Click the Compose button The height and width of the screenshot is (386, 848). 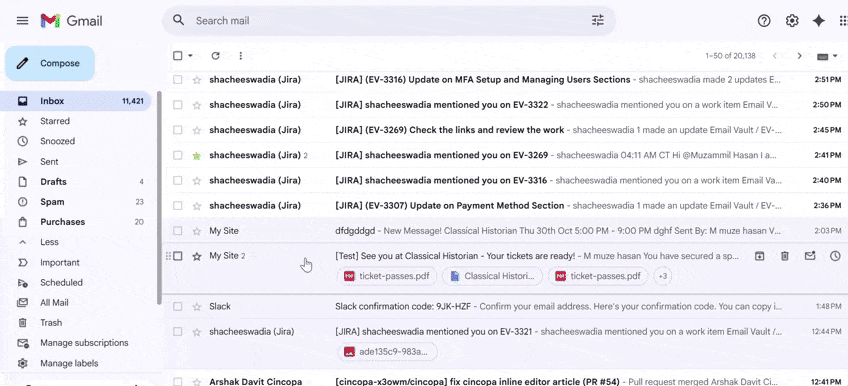click(50, 63)
